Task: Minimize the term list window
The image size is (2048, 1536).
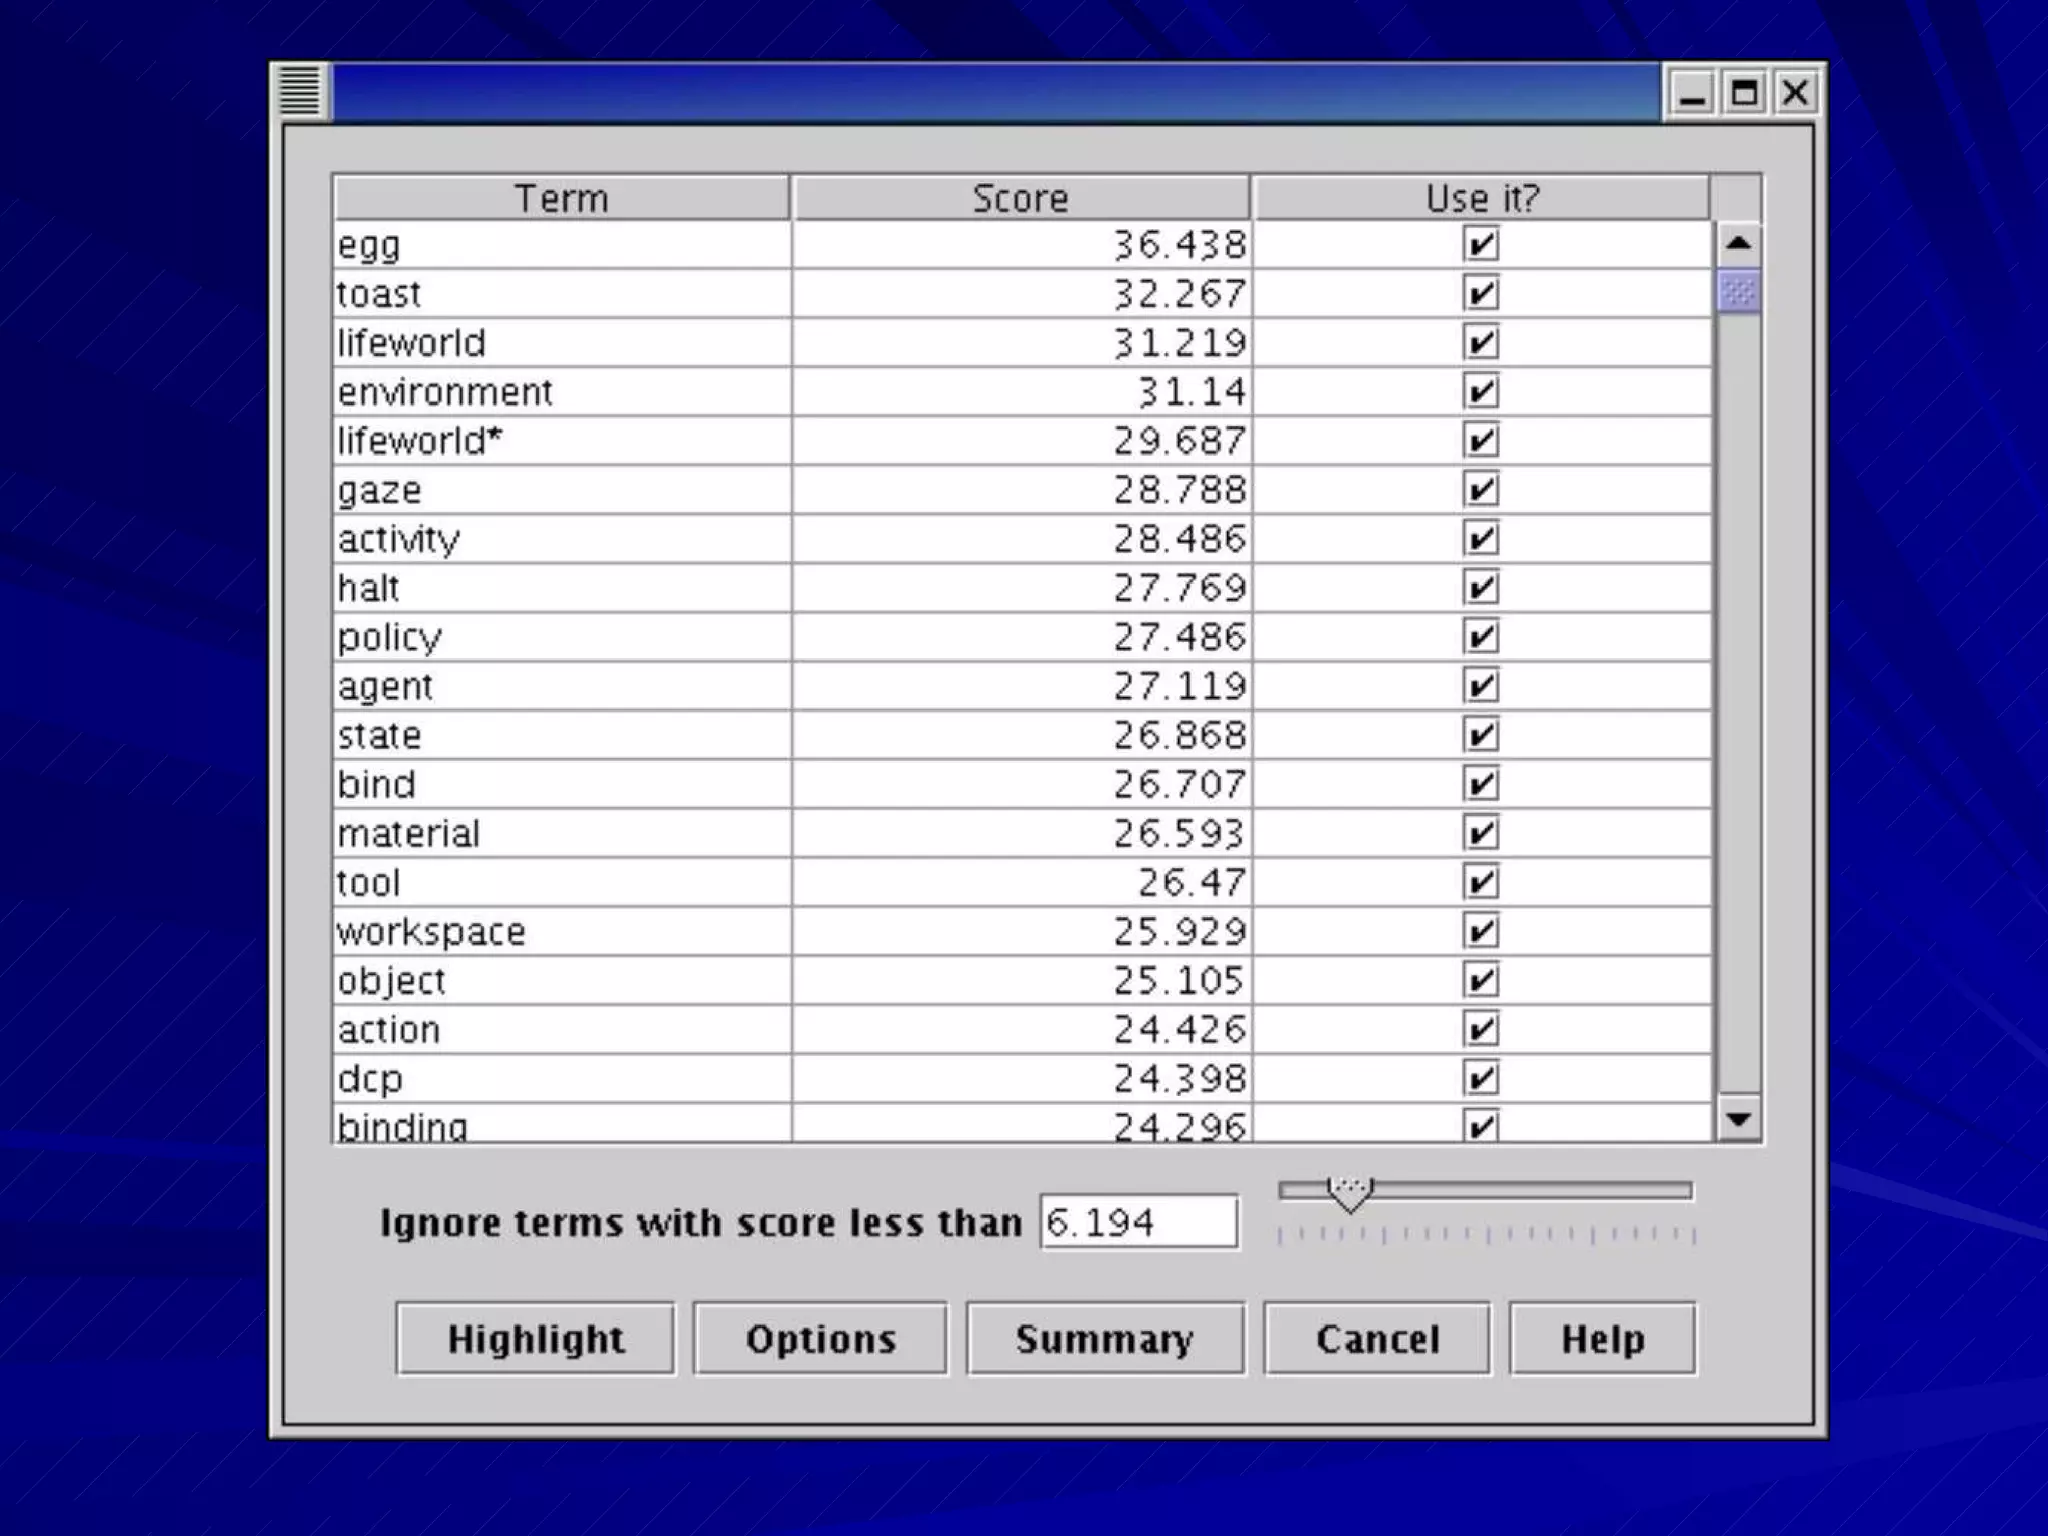Action: coord(1692,94)
